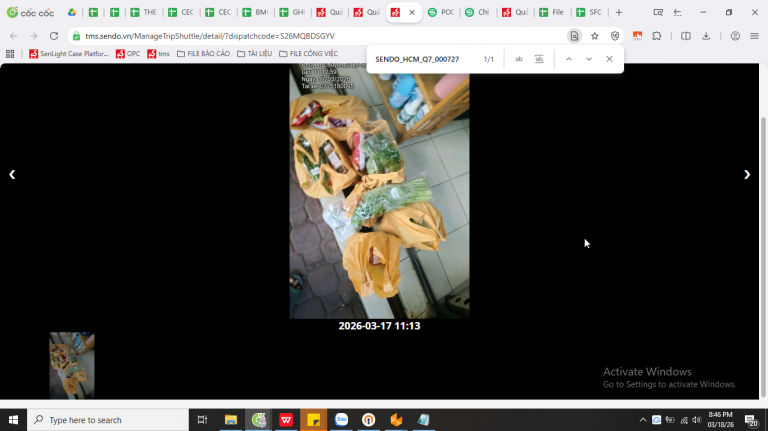Open the downloads icon
The width and height of the screenshot is (768, 431).
706,36
